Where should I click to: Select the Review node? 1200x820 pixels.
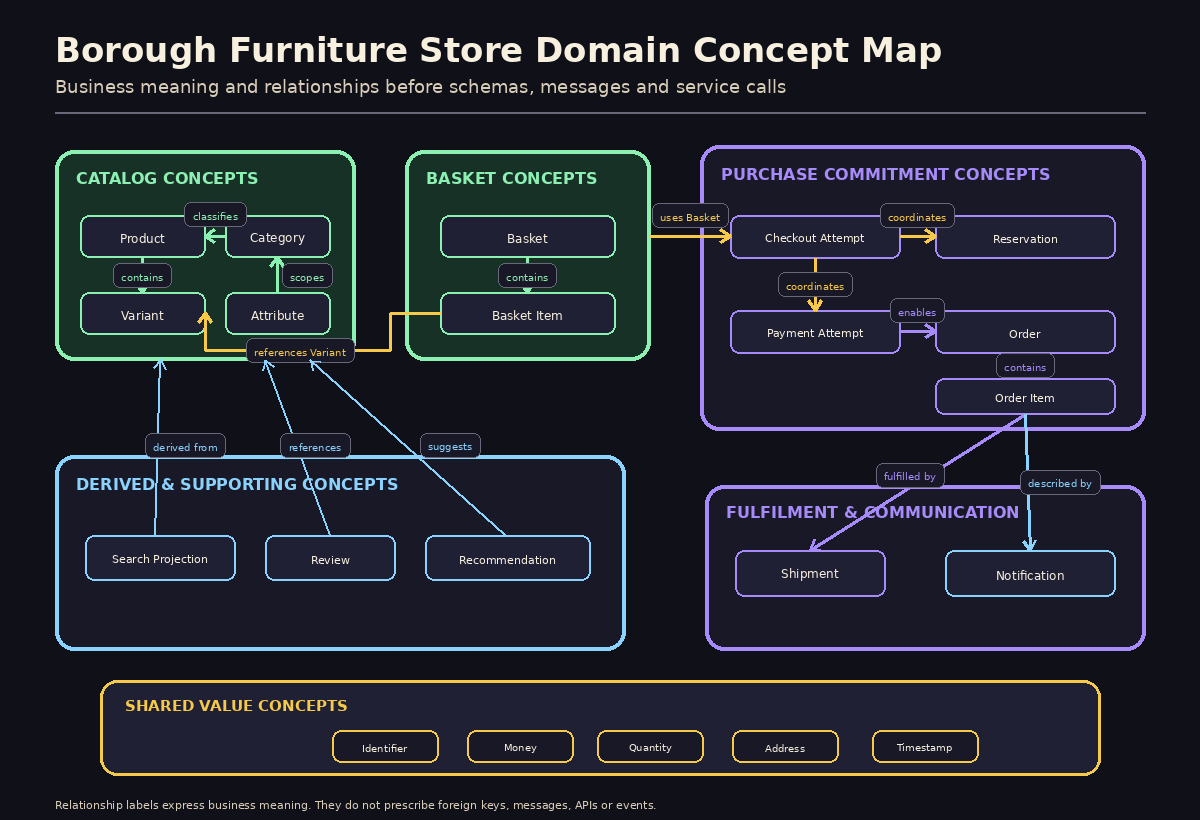(330, 559)
